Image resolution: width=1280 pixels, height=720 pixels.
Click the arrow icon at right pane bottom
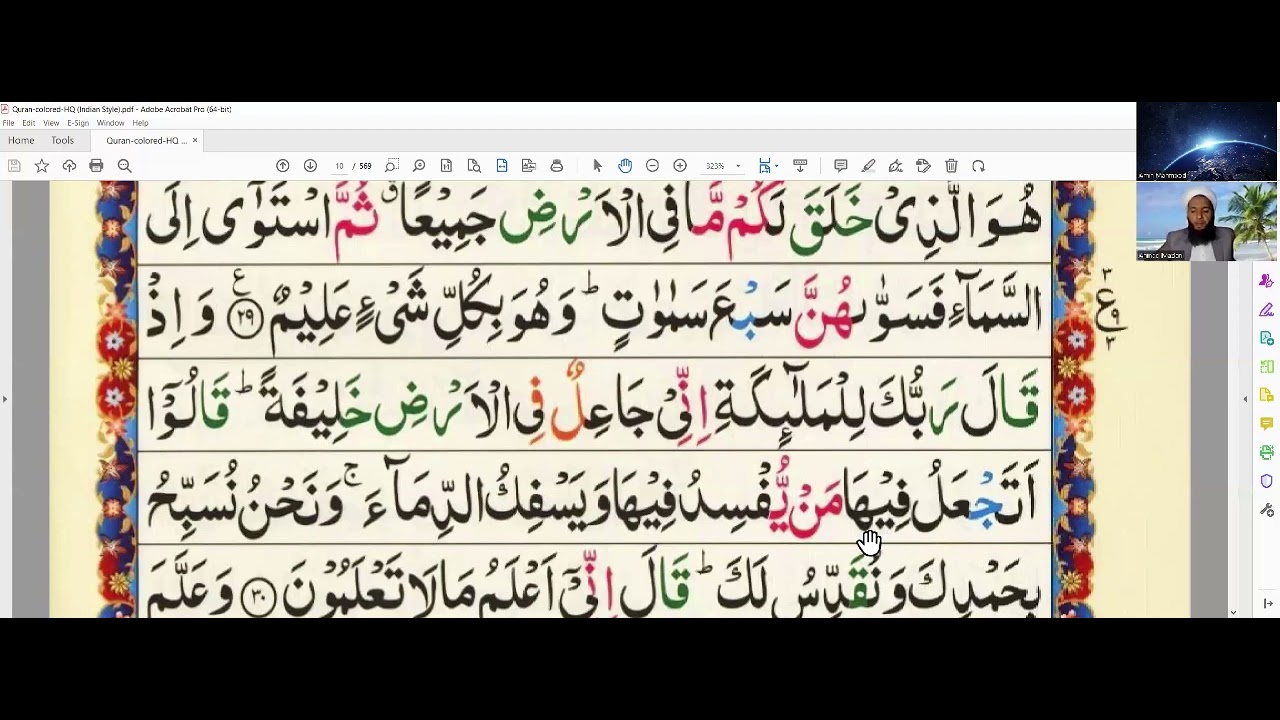pyautogui.click(x=1268, y=603)
